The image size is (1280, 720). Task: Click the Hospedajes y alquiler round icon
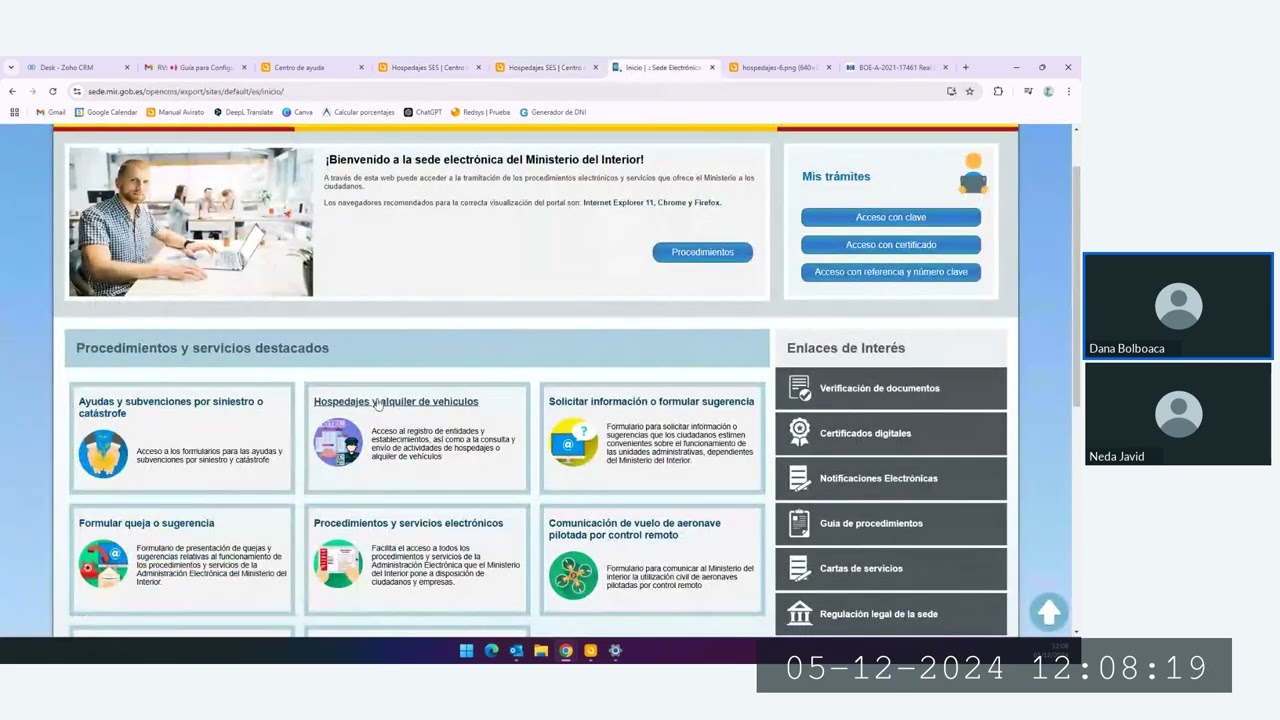pos(338,442)
